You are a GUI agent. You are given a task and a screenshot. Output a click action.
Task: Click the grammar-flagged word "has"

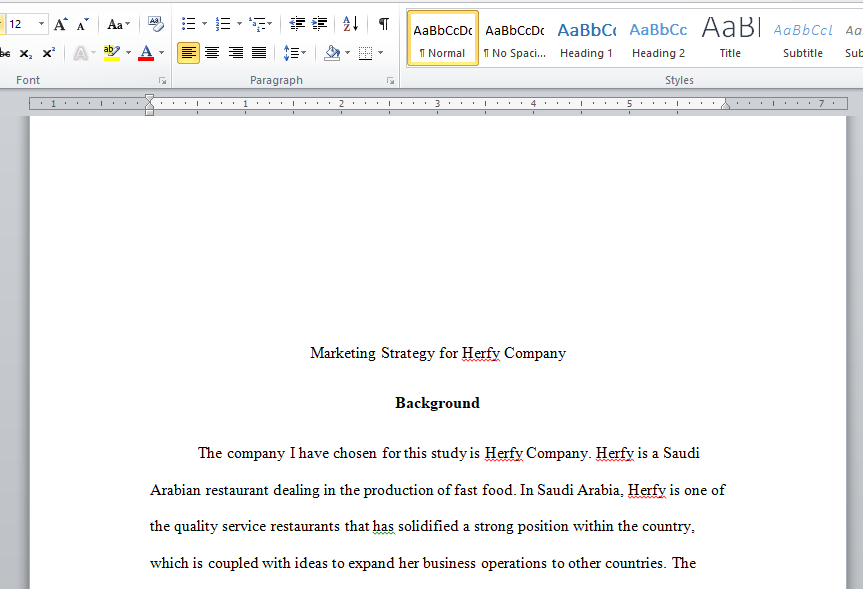pyautogui.click(x=384, y=527)
